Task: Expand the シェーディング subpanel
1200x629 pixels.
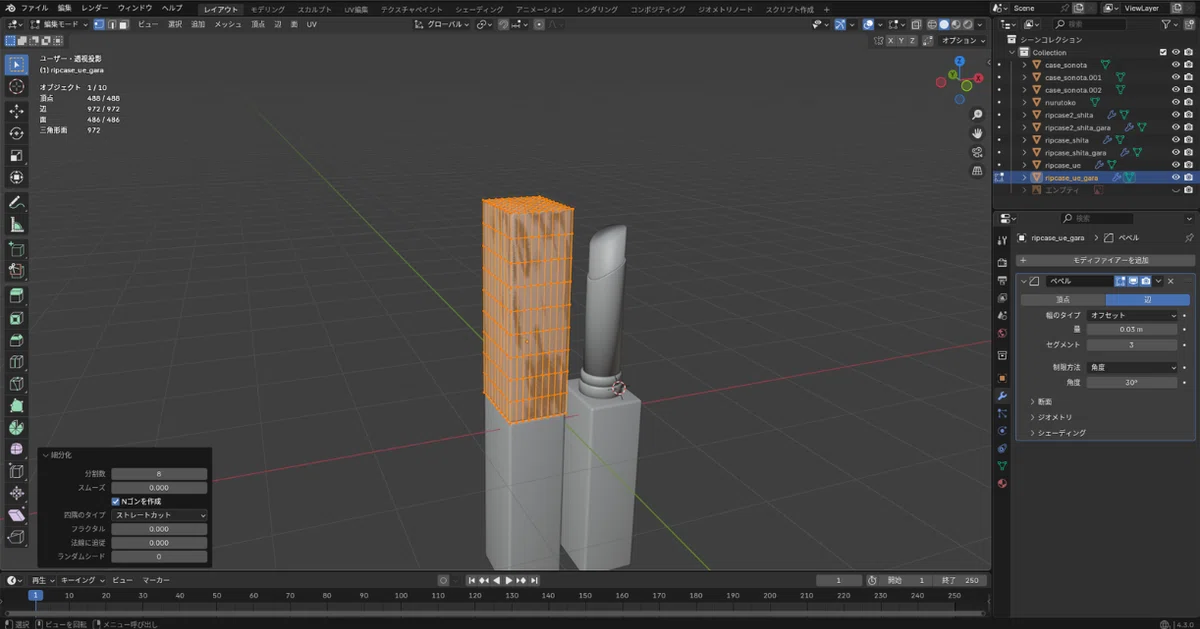Action: pos(1057,433)
